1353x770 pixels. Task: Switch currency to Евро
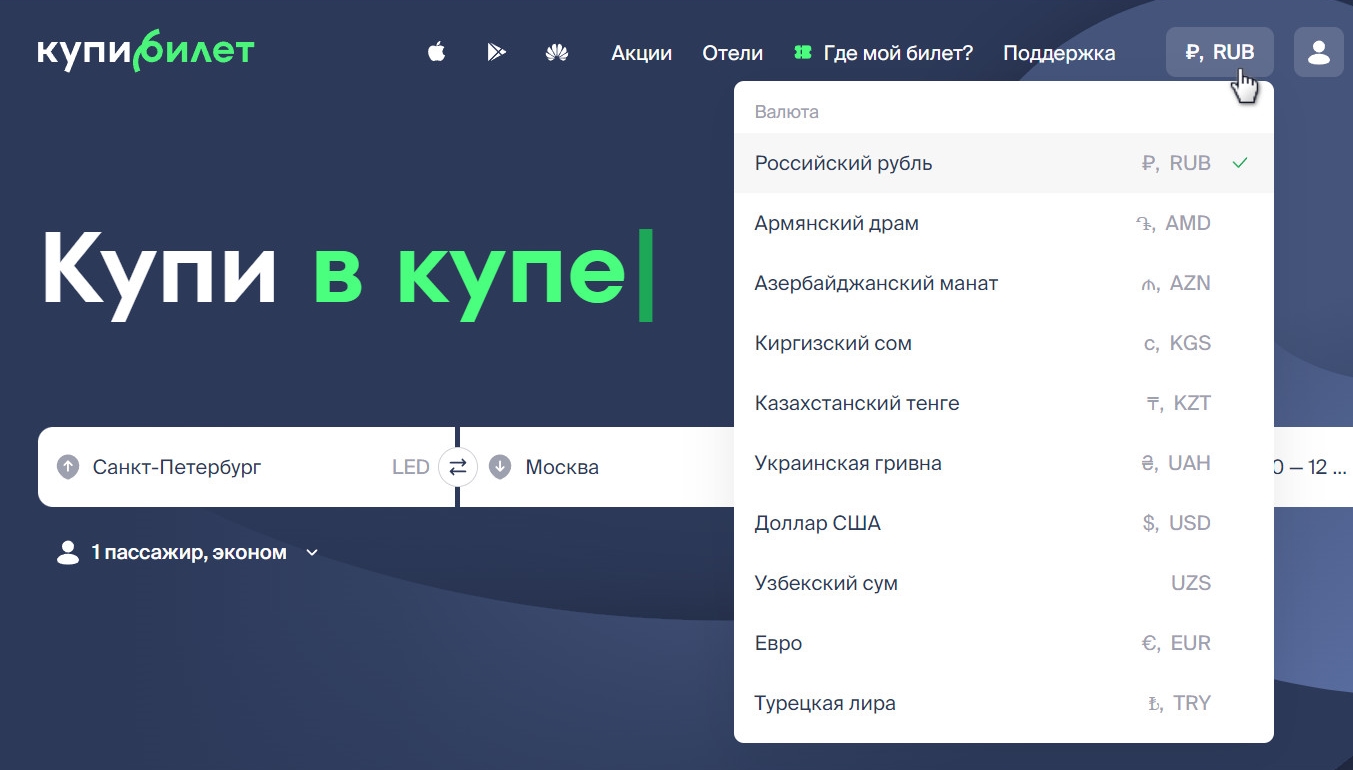point(1003,643)
